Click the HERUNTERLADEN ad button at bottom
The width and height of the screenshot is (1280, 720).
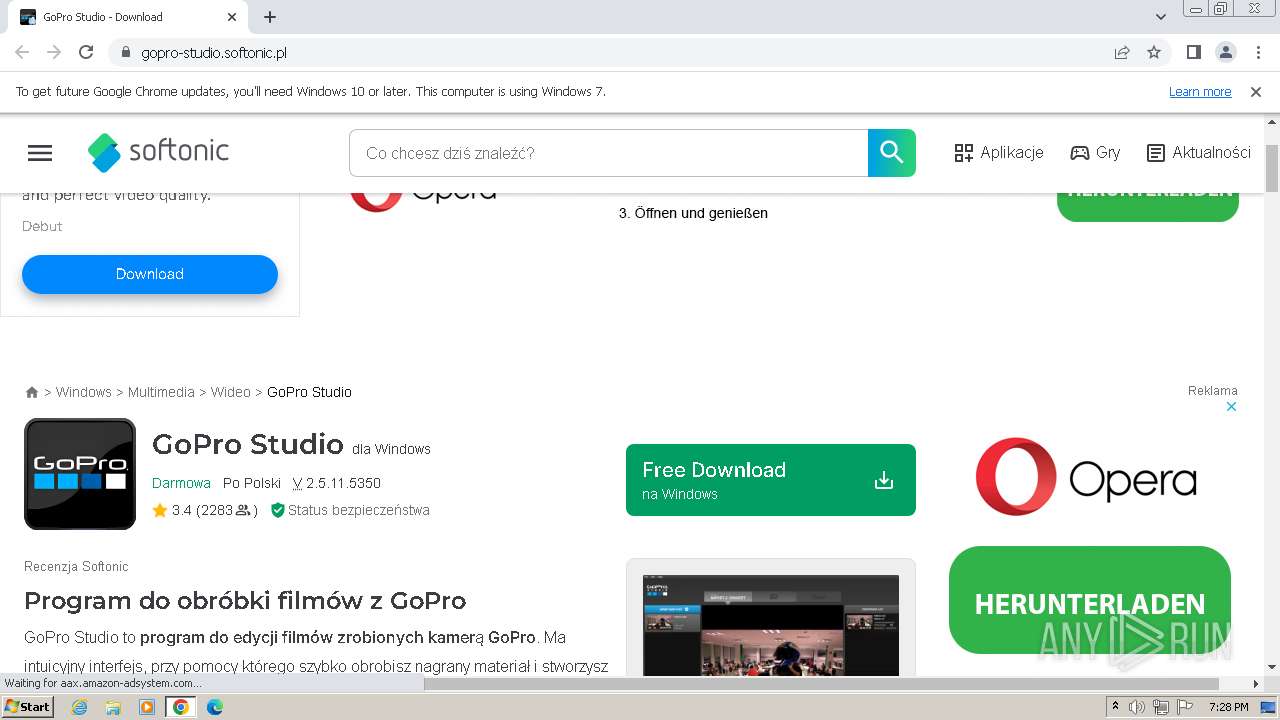pos(1090,600)
